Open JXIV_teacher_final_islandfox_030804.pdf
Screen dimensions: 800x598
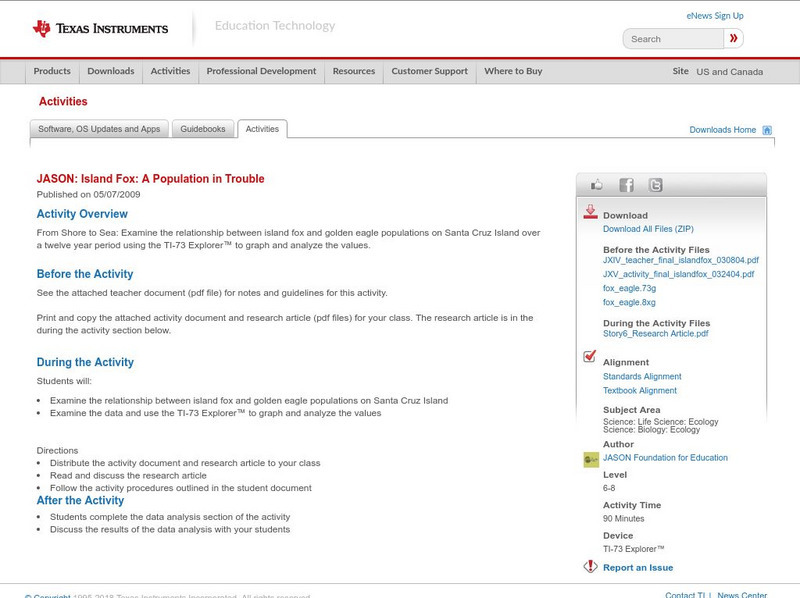click(x=681, y=260)
